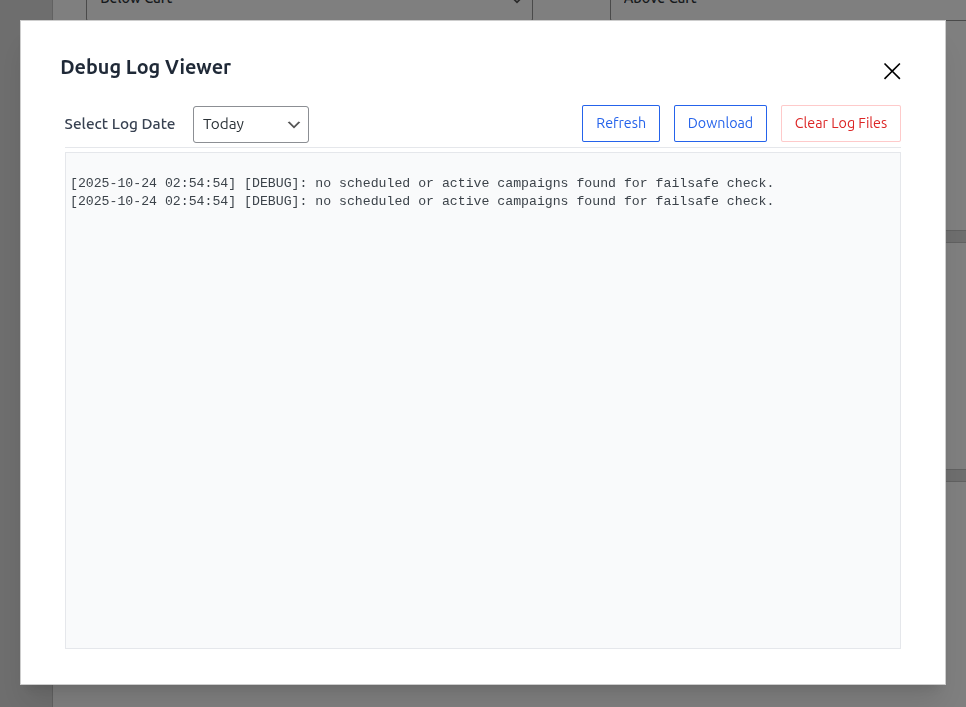Viewport: 966px width, 707px height.
Task: Click the chevron icon on the Today dropdown
Action: click(293, 124)
